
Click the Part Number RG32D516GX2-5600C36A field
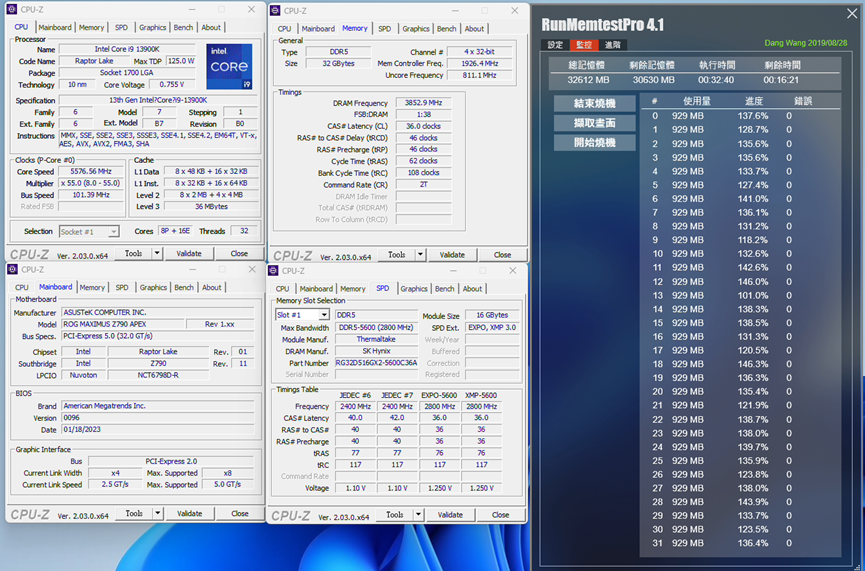tap(376, 362)
